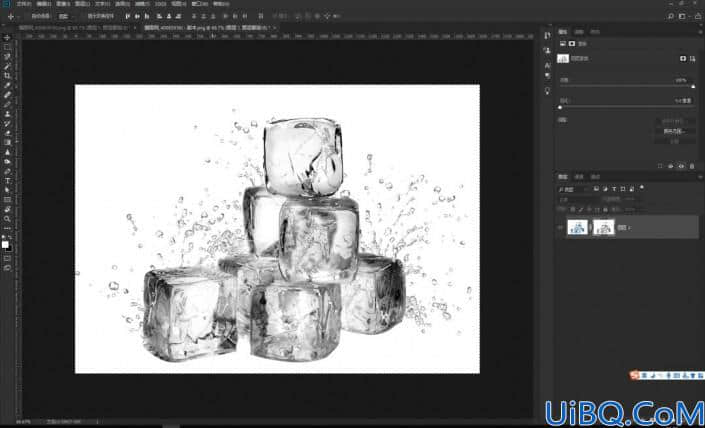Switch to the first document tab
The height and width of the screenshot is (428, 705).
point(74,28)
